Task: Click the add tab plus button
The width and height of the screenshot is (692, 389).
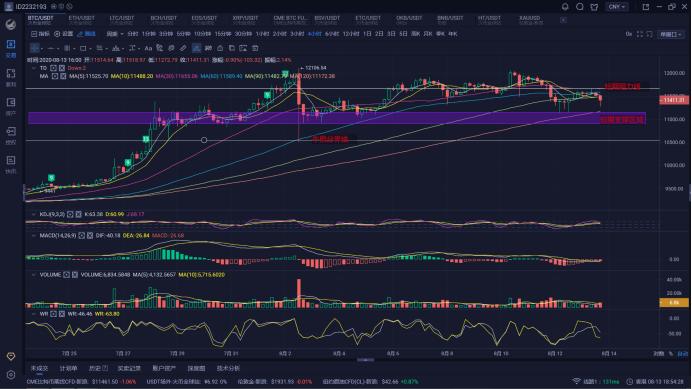Action: click(563, 20)
